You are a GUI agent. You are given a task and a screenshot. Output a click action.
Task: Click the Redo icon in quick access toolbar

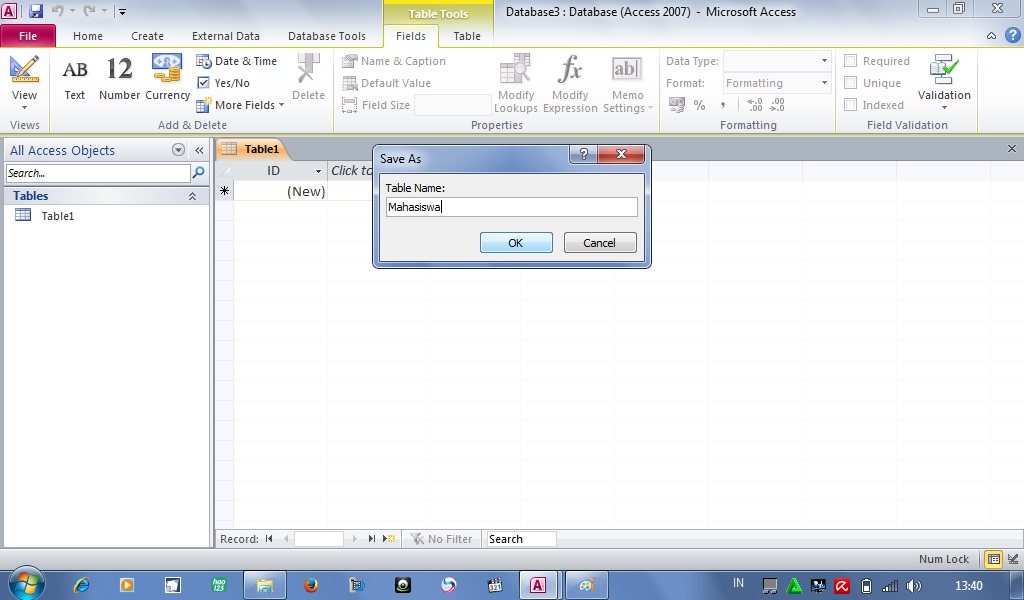[x=89, y=11]
